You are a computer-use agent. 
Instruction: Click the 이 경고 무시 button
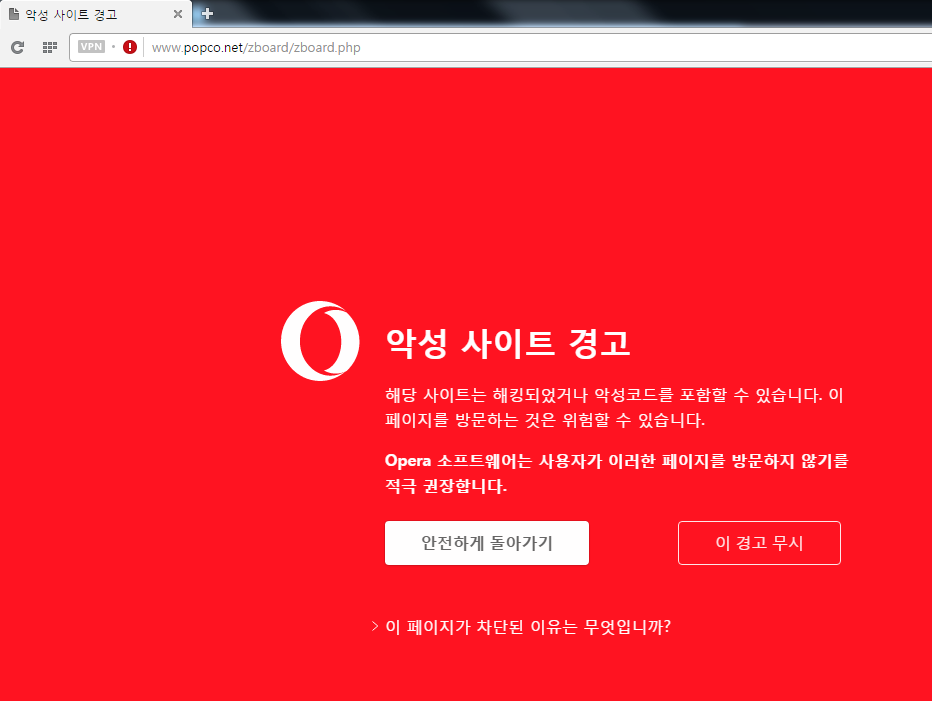759,543
